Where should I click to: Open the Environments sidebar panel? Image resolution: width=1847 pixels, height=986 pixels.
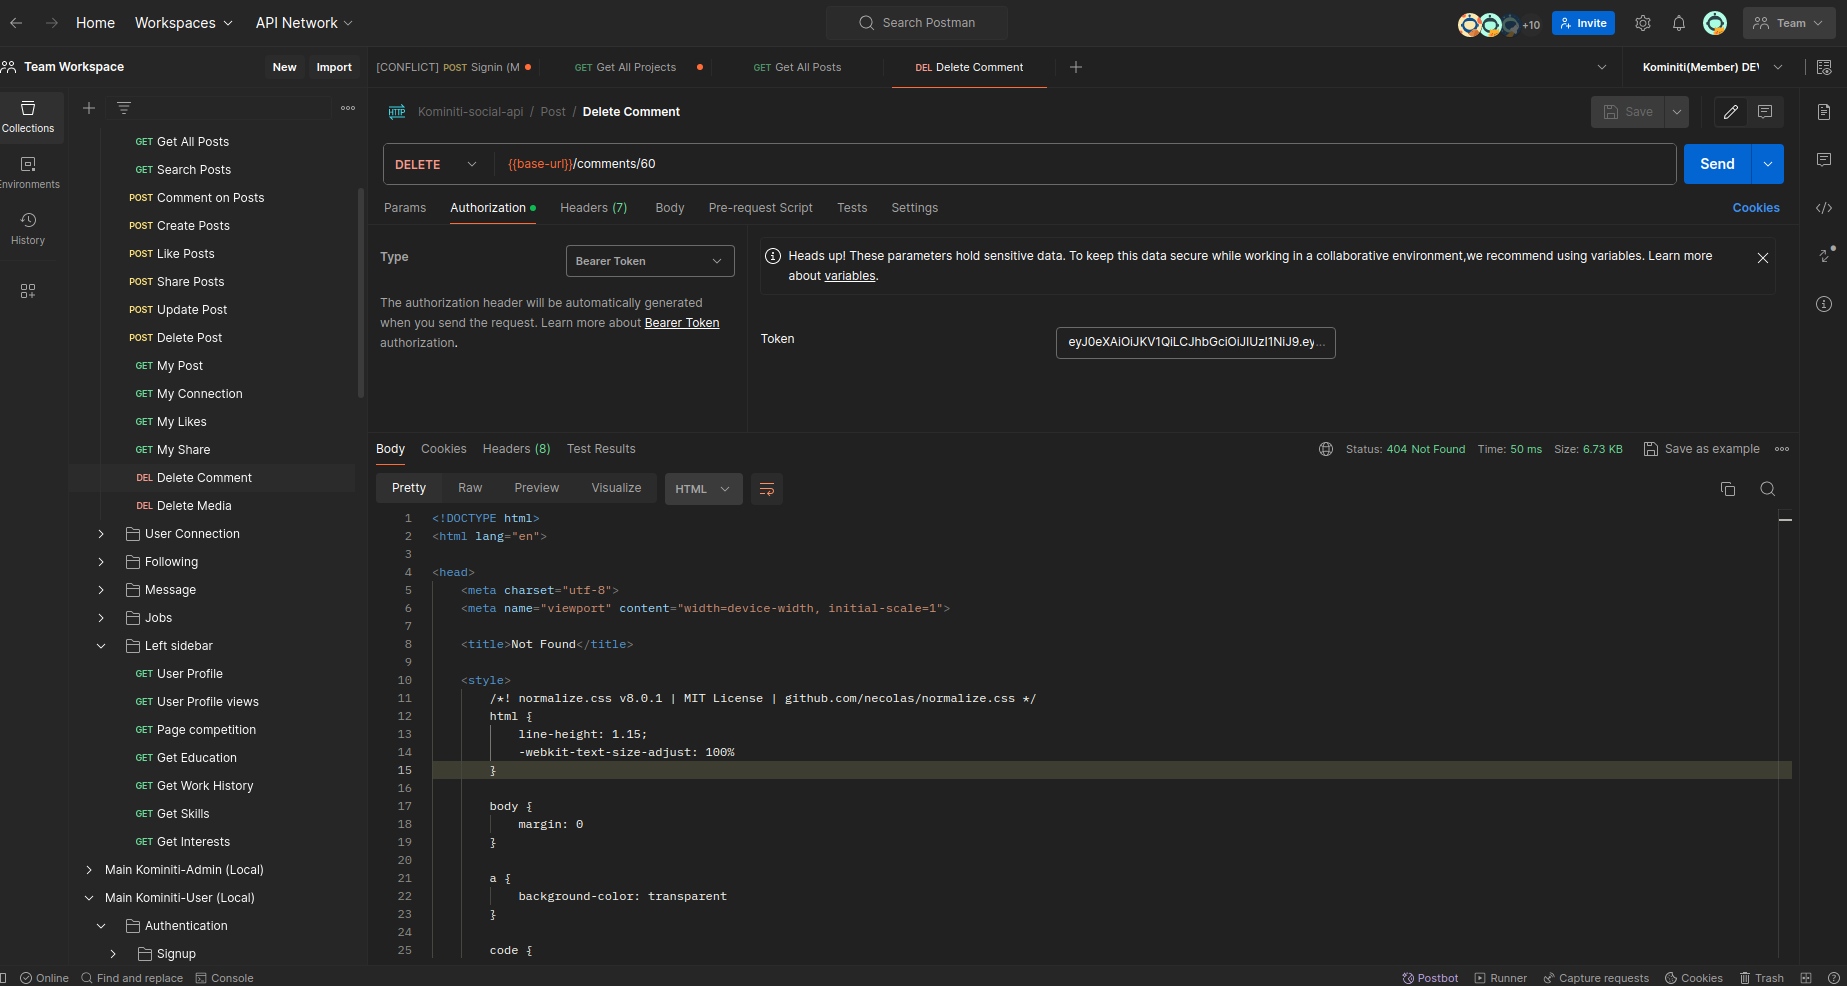(x=28, y=172)
